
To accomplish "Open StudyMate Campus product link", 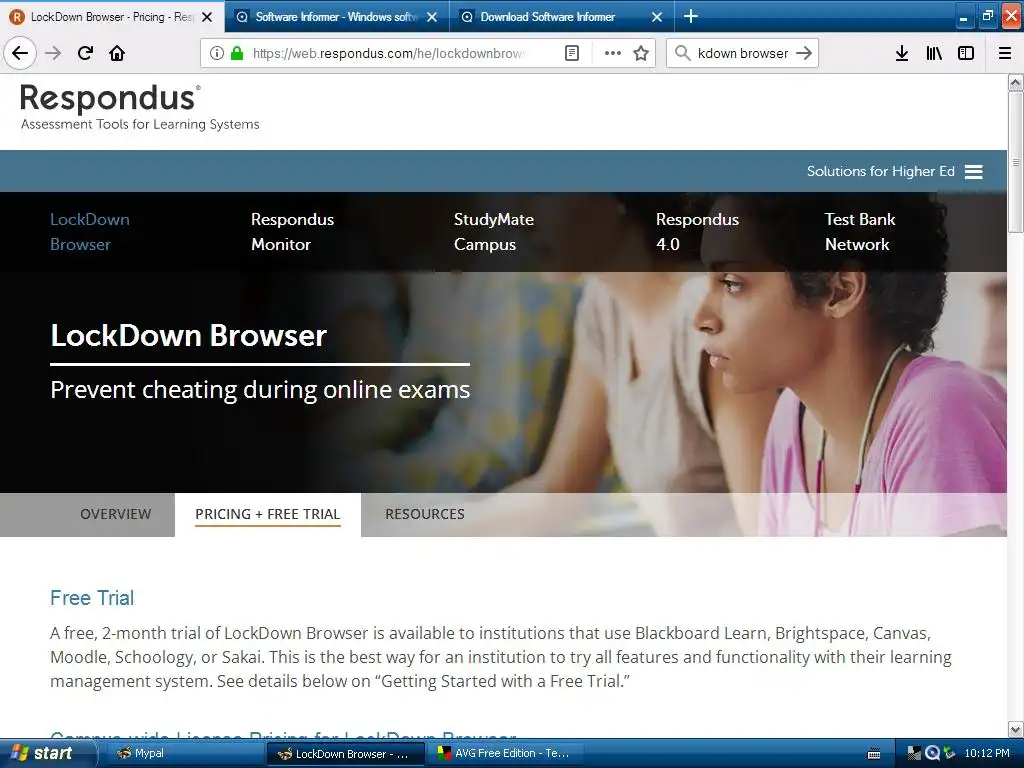I will 494,232.
